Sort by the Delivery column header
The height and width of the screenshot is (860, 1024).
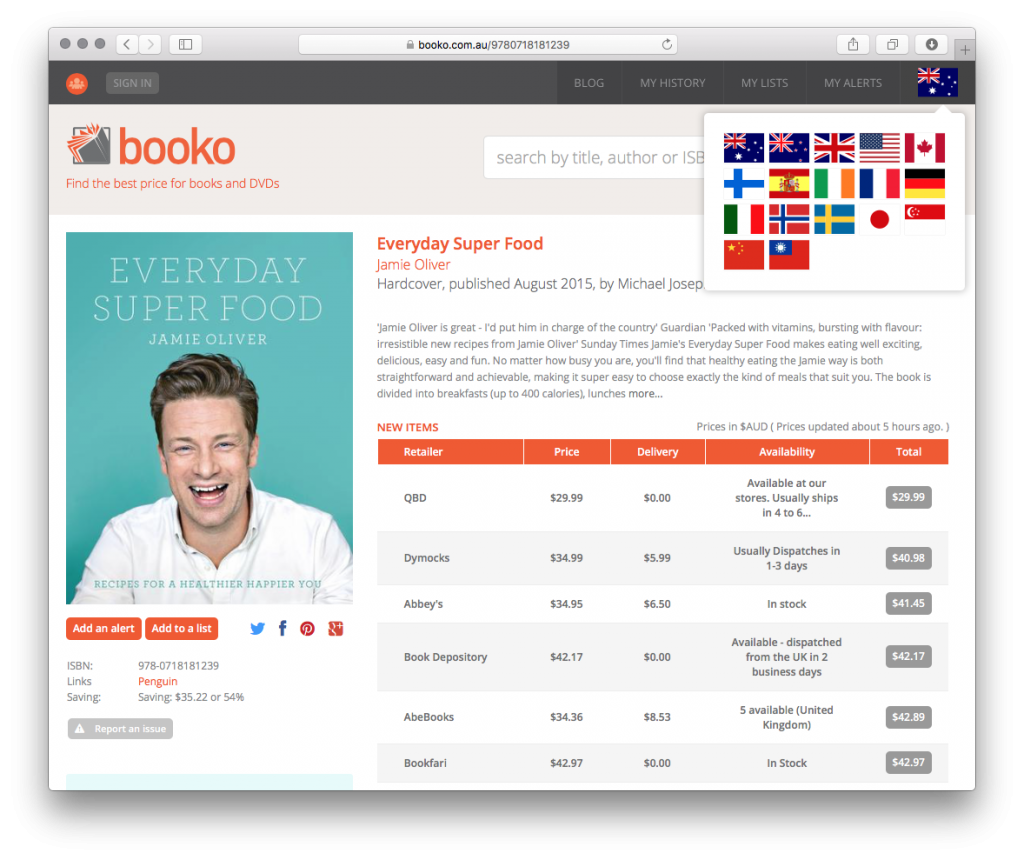tap(658, 452)
